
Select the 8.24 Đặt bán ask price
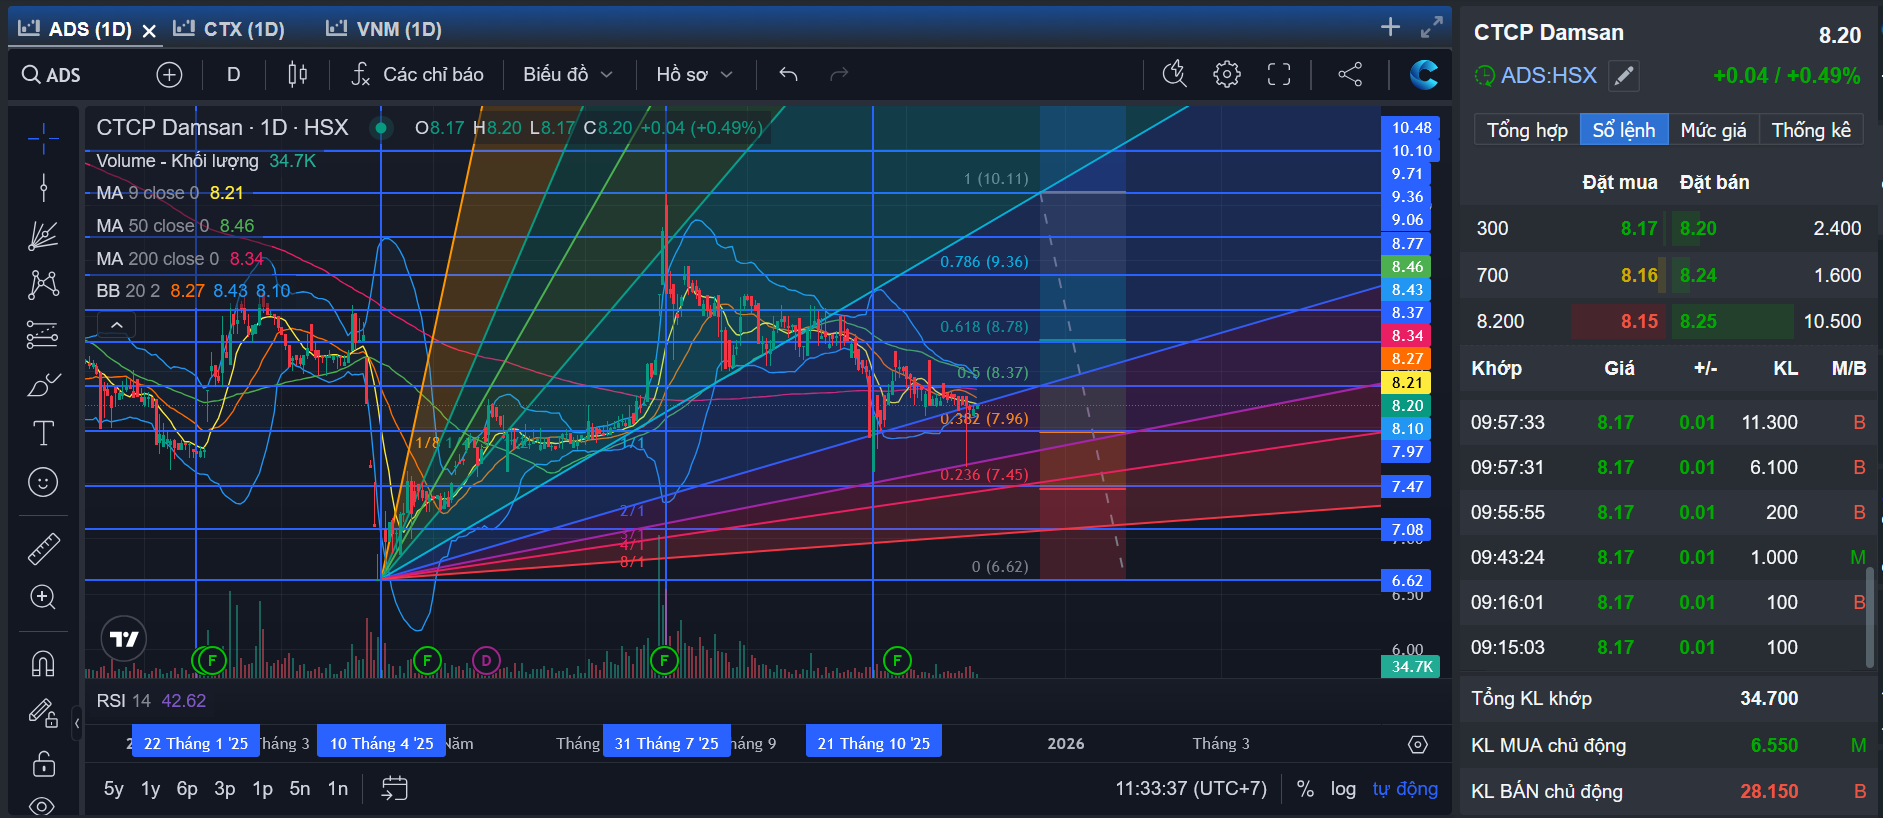[x=1698, y=275]
